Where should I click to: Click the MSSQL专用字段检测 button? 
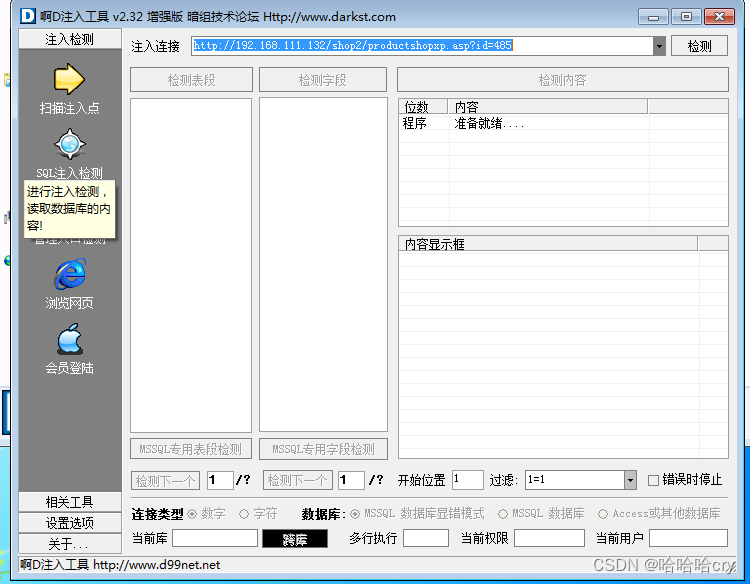point(323,449)
